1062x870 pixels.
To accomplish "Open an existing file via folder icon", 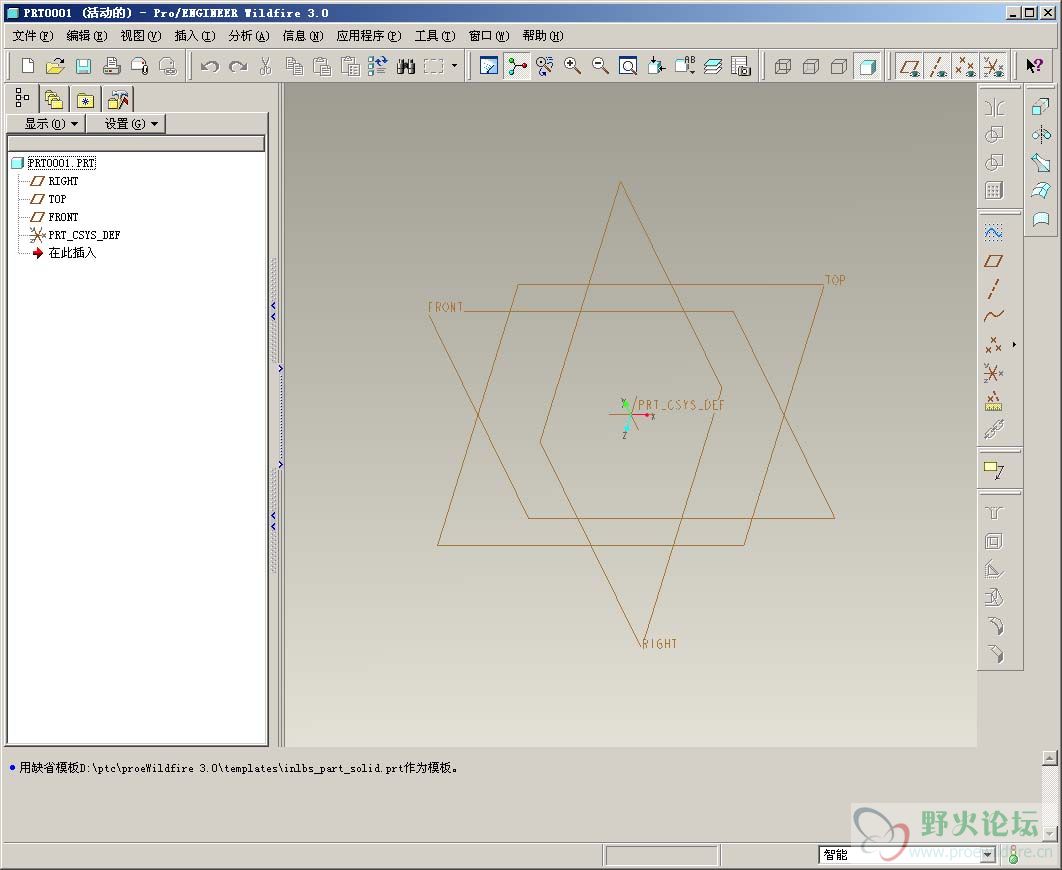I will (56, 66).
